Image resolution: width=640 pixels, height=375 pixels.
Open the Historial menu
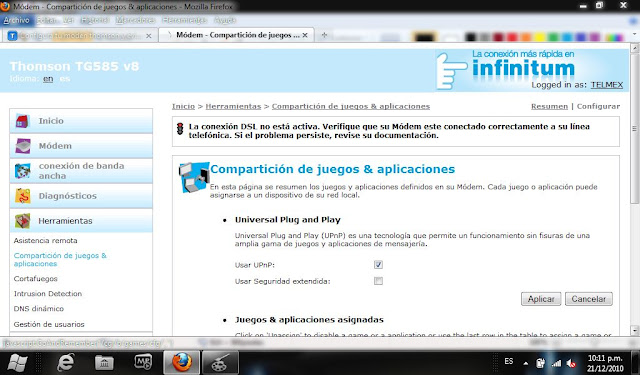tap(95, 20)
